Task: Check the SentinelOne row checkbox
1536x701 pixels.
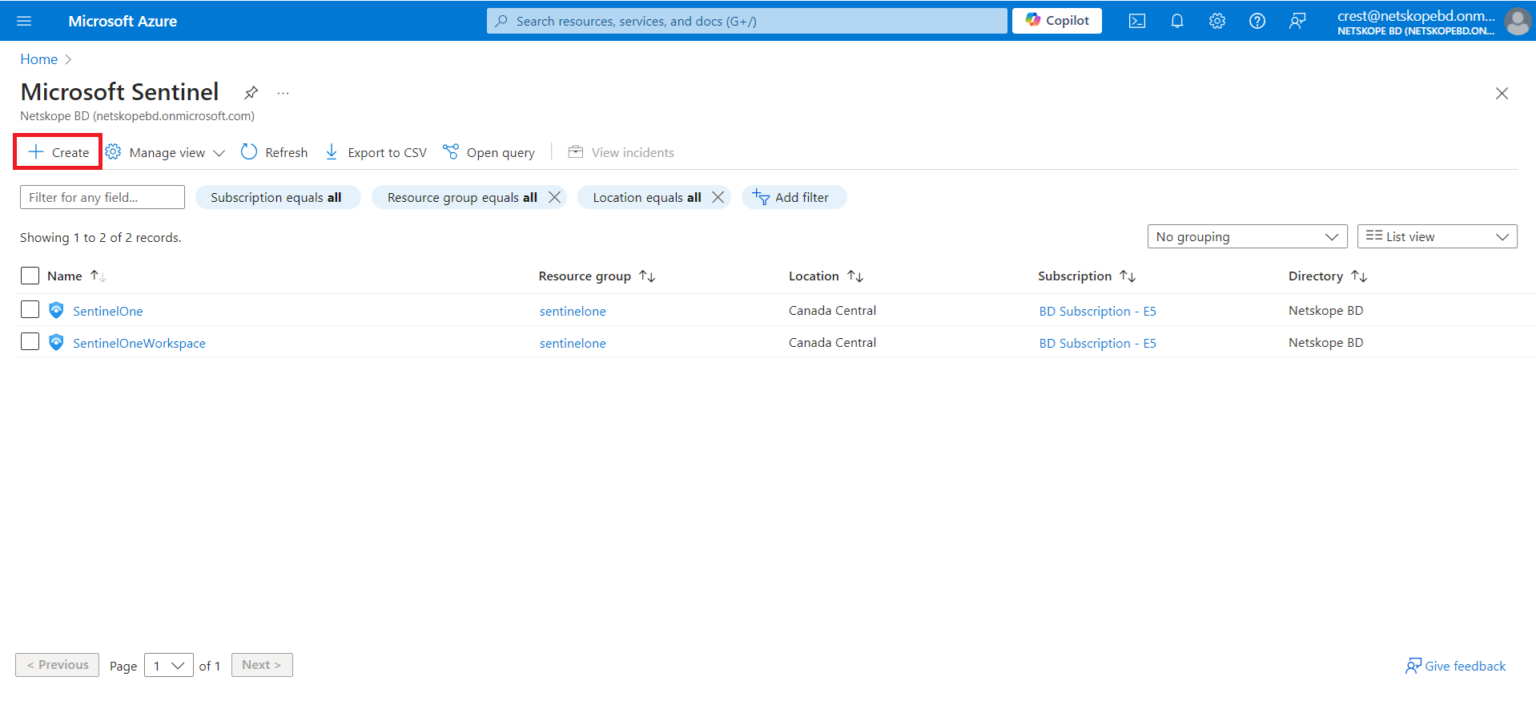Action: (29, 309)
